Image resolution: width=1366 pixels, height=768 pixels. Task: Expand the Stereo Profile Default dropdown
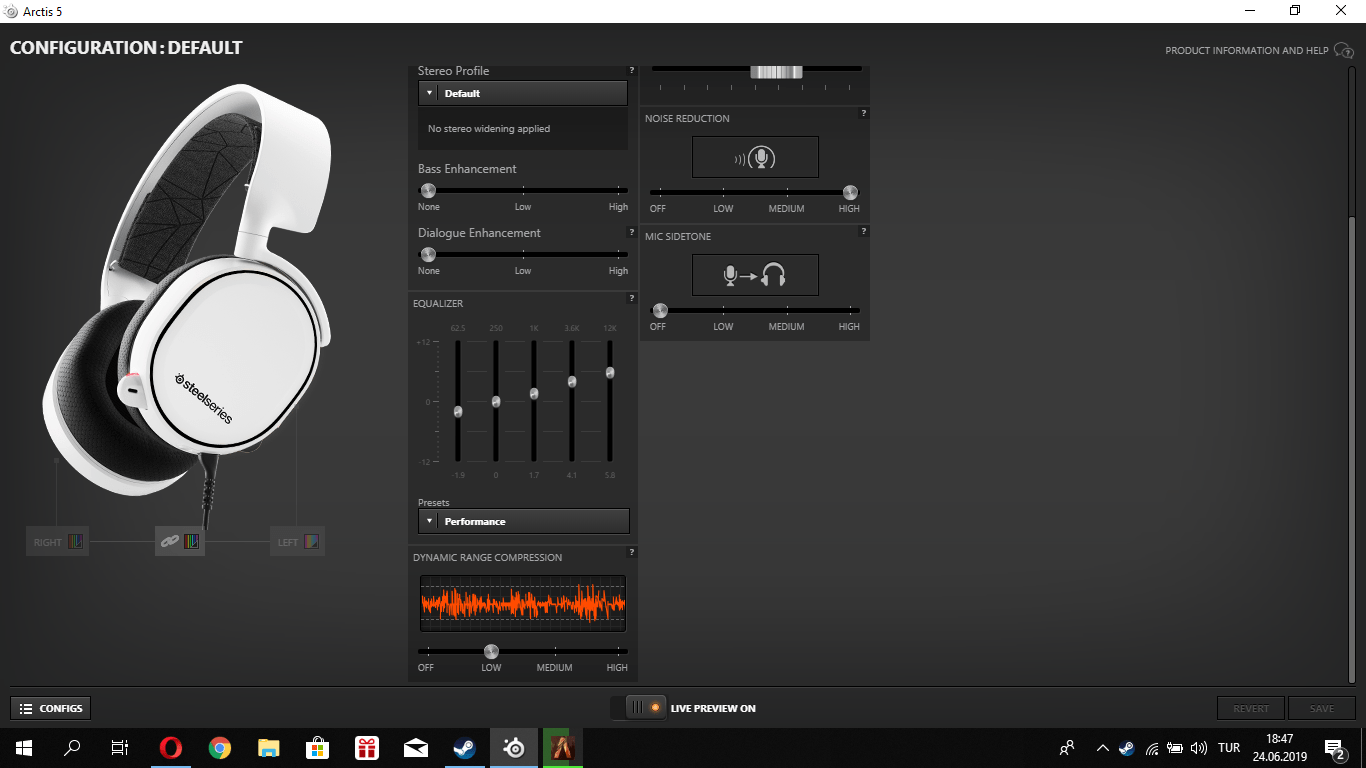click(x=523, y=93)
